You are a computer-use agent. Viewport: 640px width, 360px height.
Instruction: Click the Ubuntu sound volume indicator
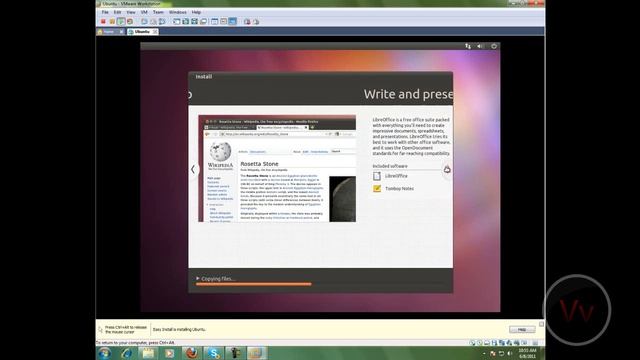[x=480, y=46]
